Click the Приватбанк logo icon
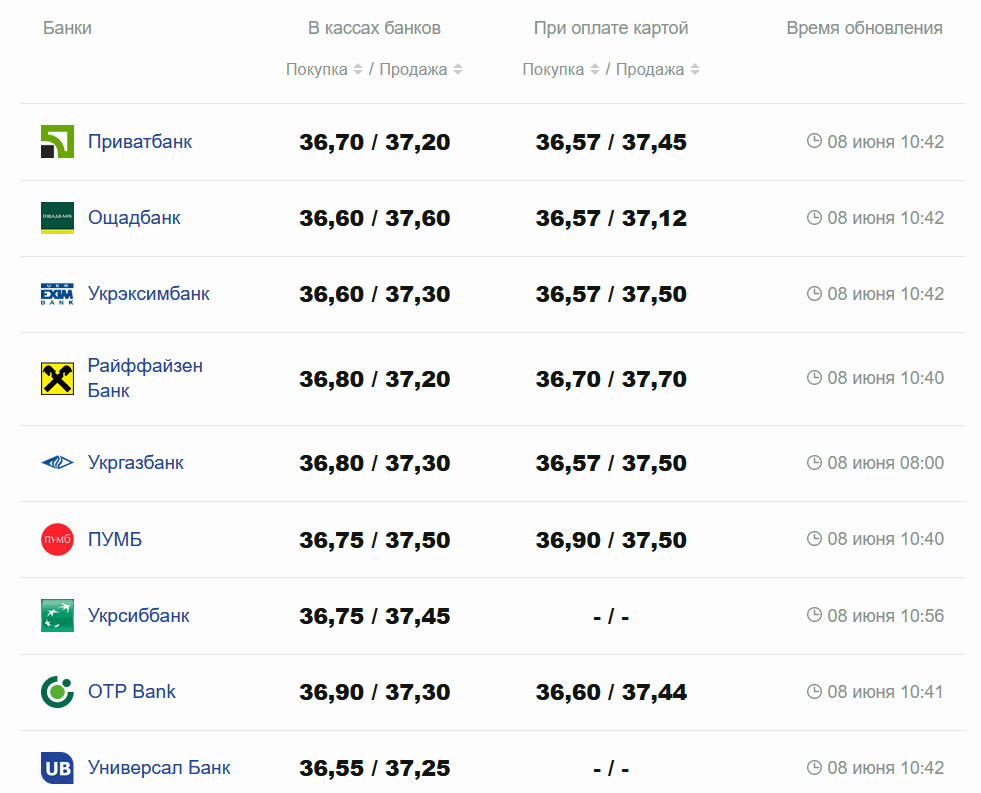 point(57,142)
